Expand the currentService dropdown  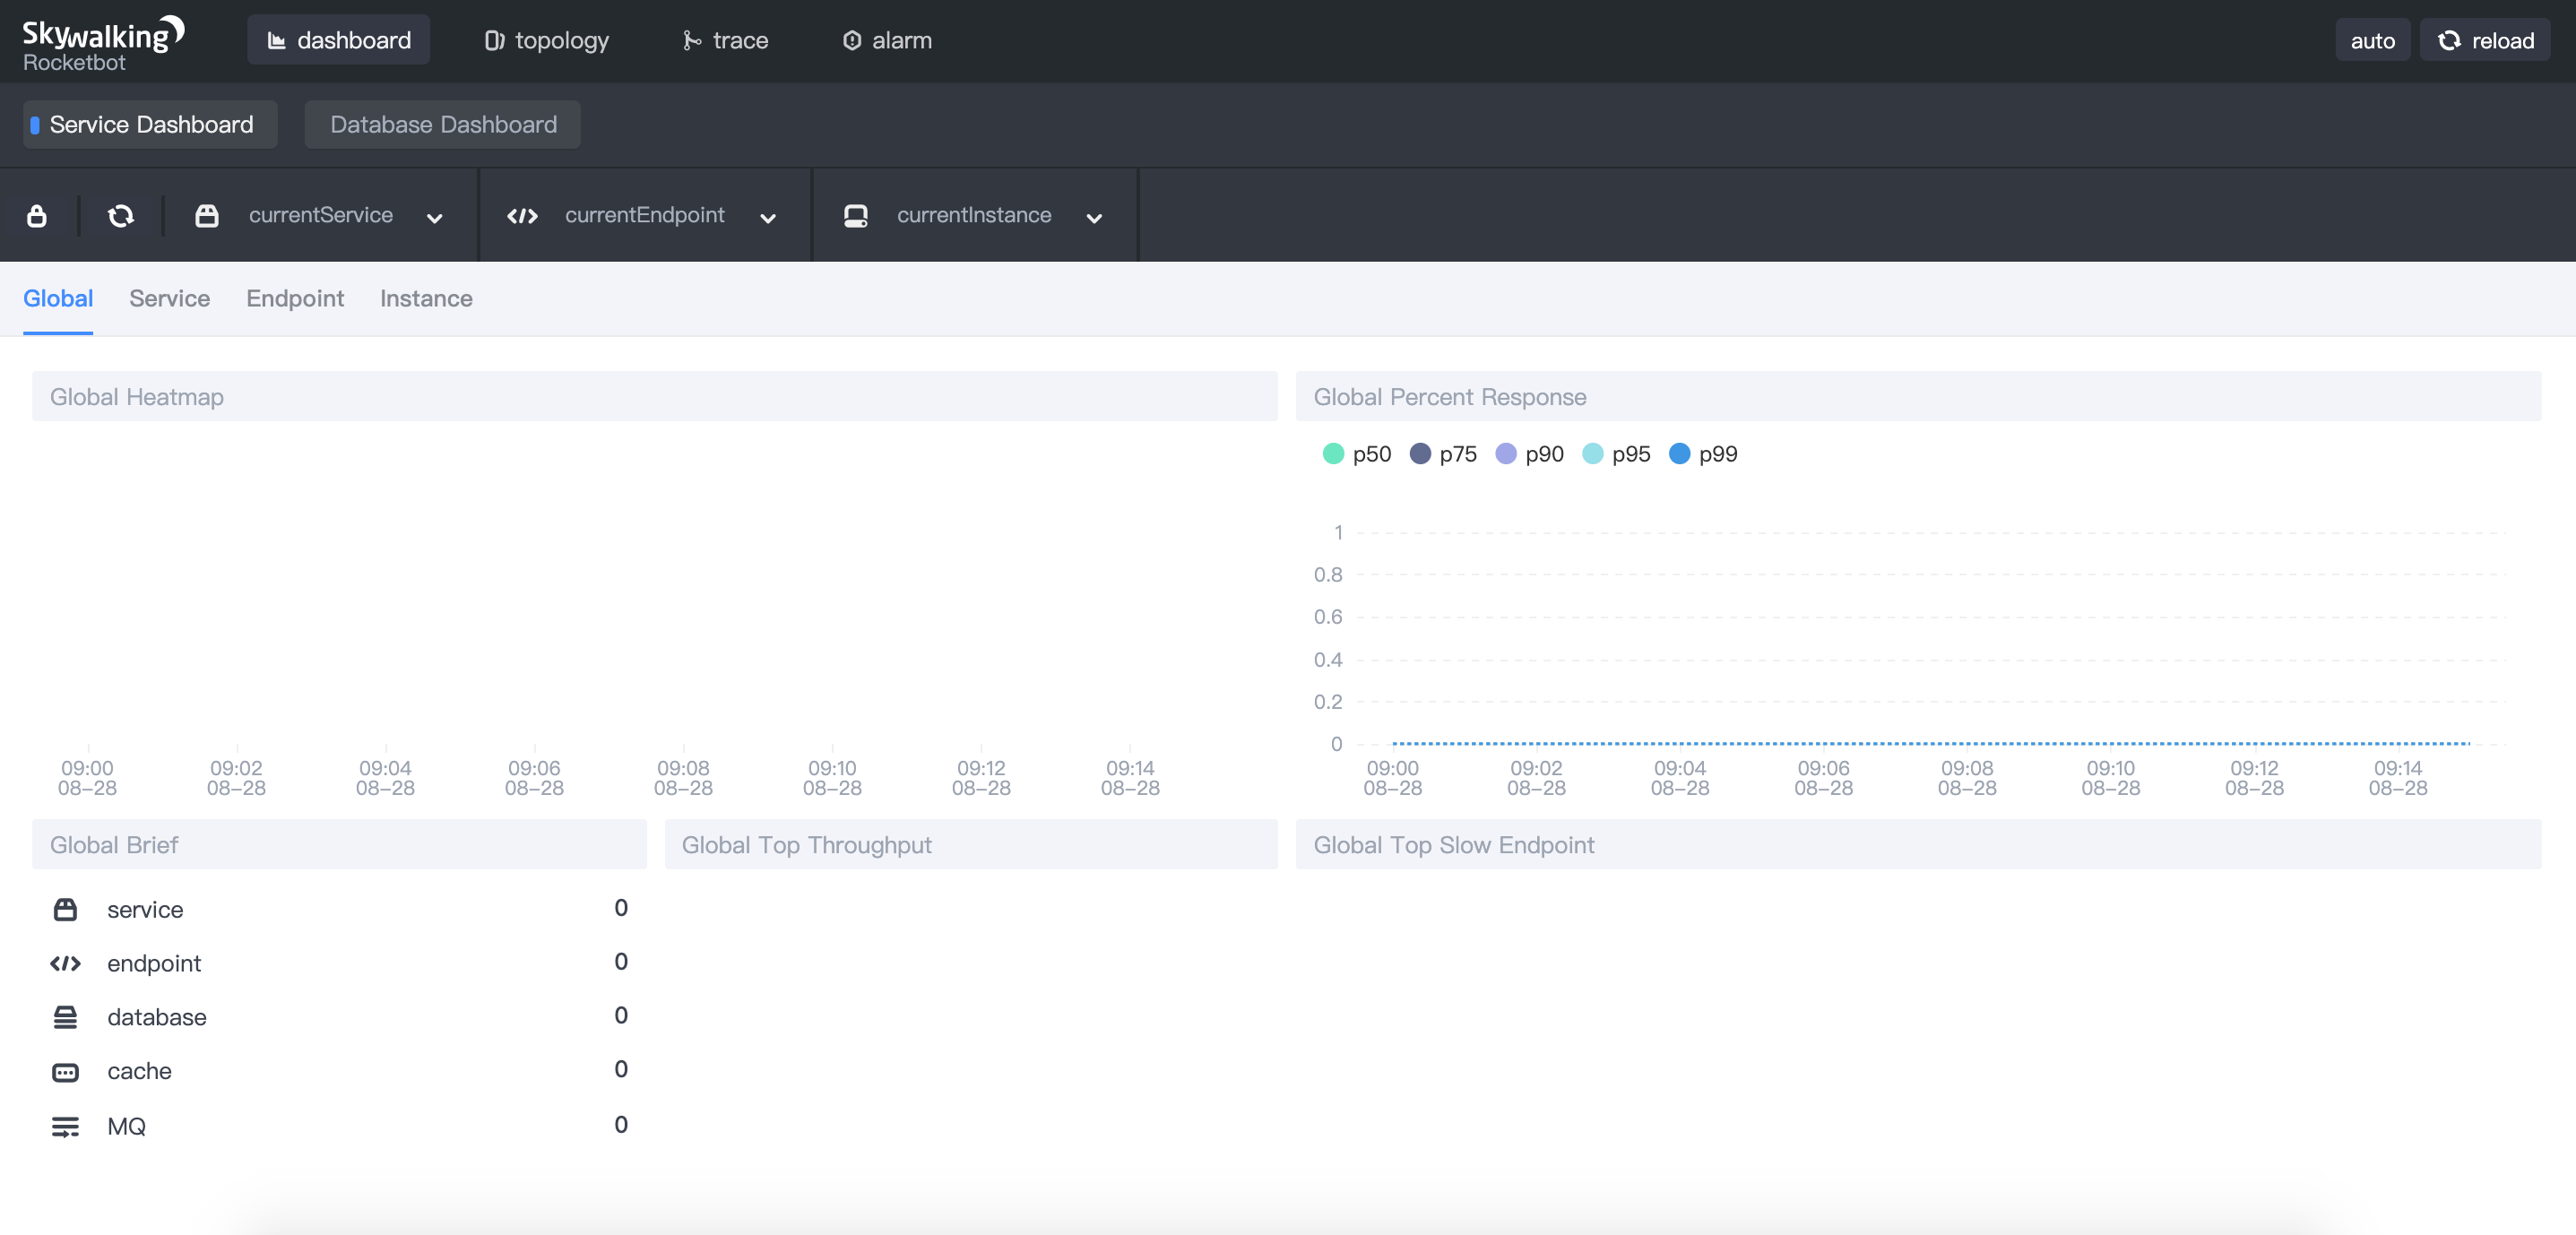point(434,217)
